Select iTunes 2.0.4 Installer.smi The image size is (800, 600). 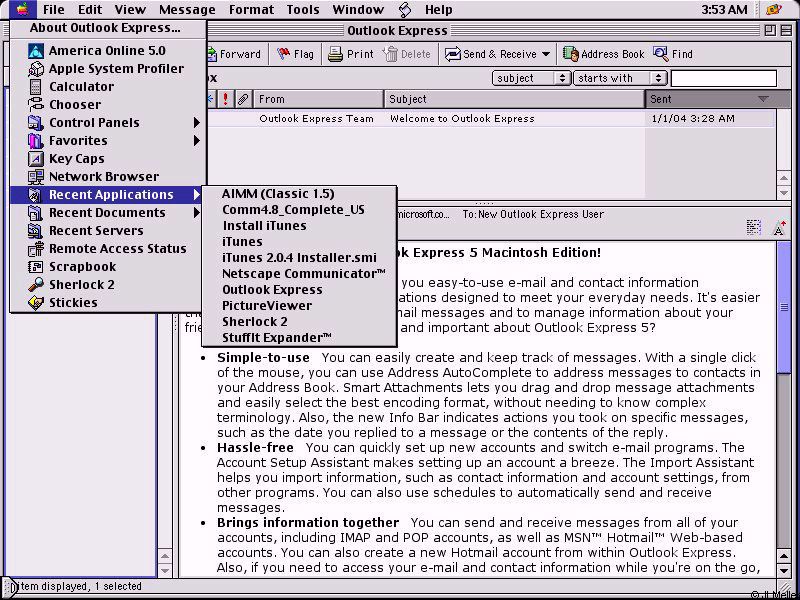[x=299, y=258]
